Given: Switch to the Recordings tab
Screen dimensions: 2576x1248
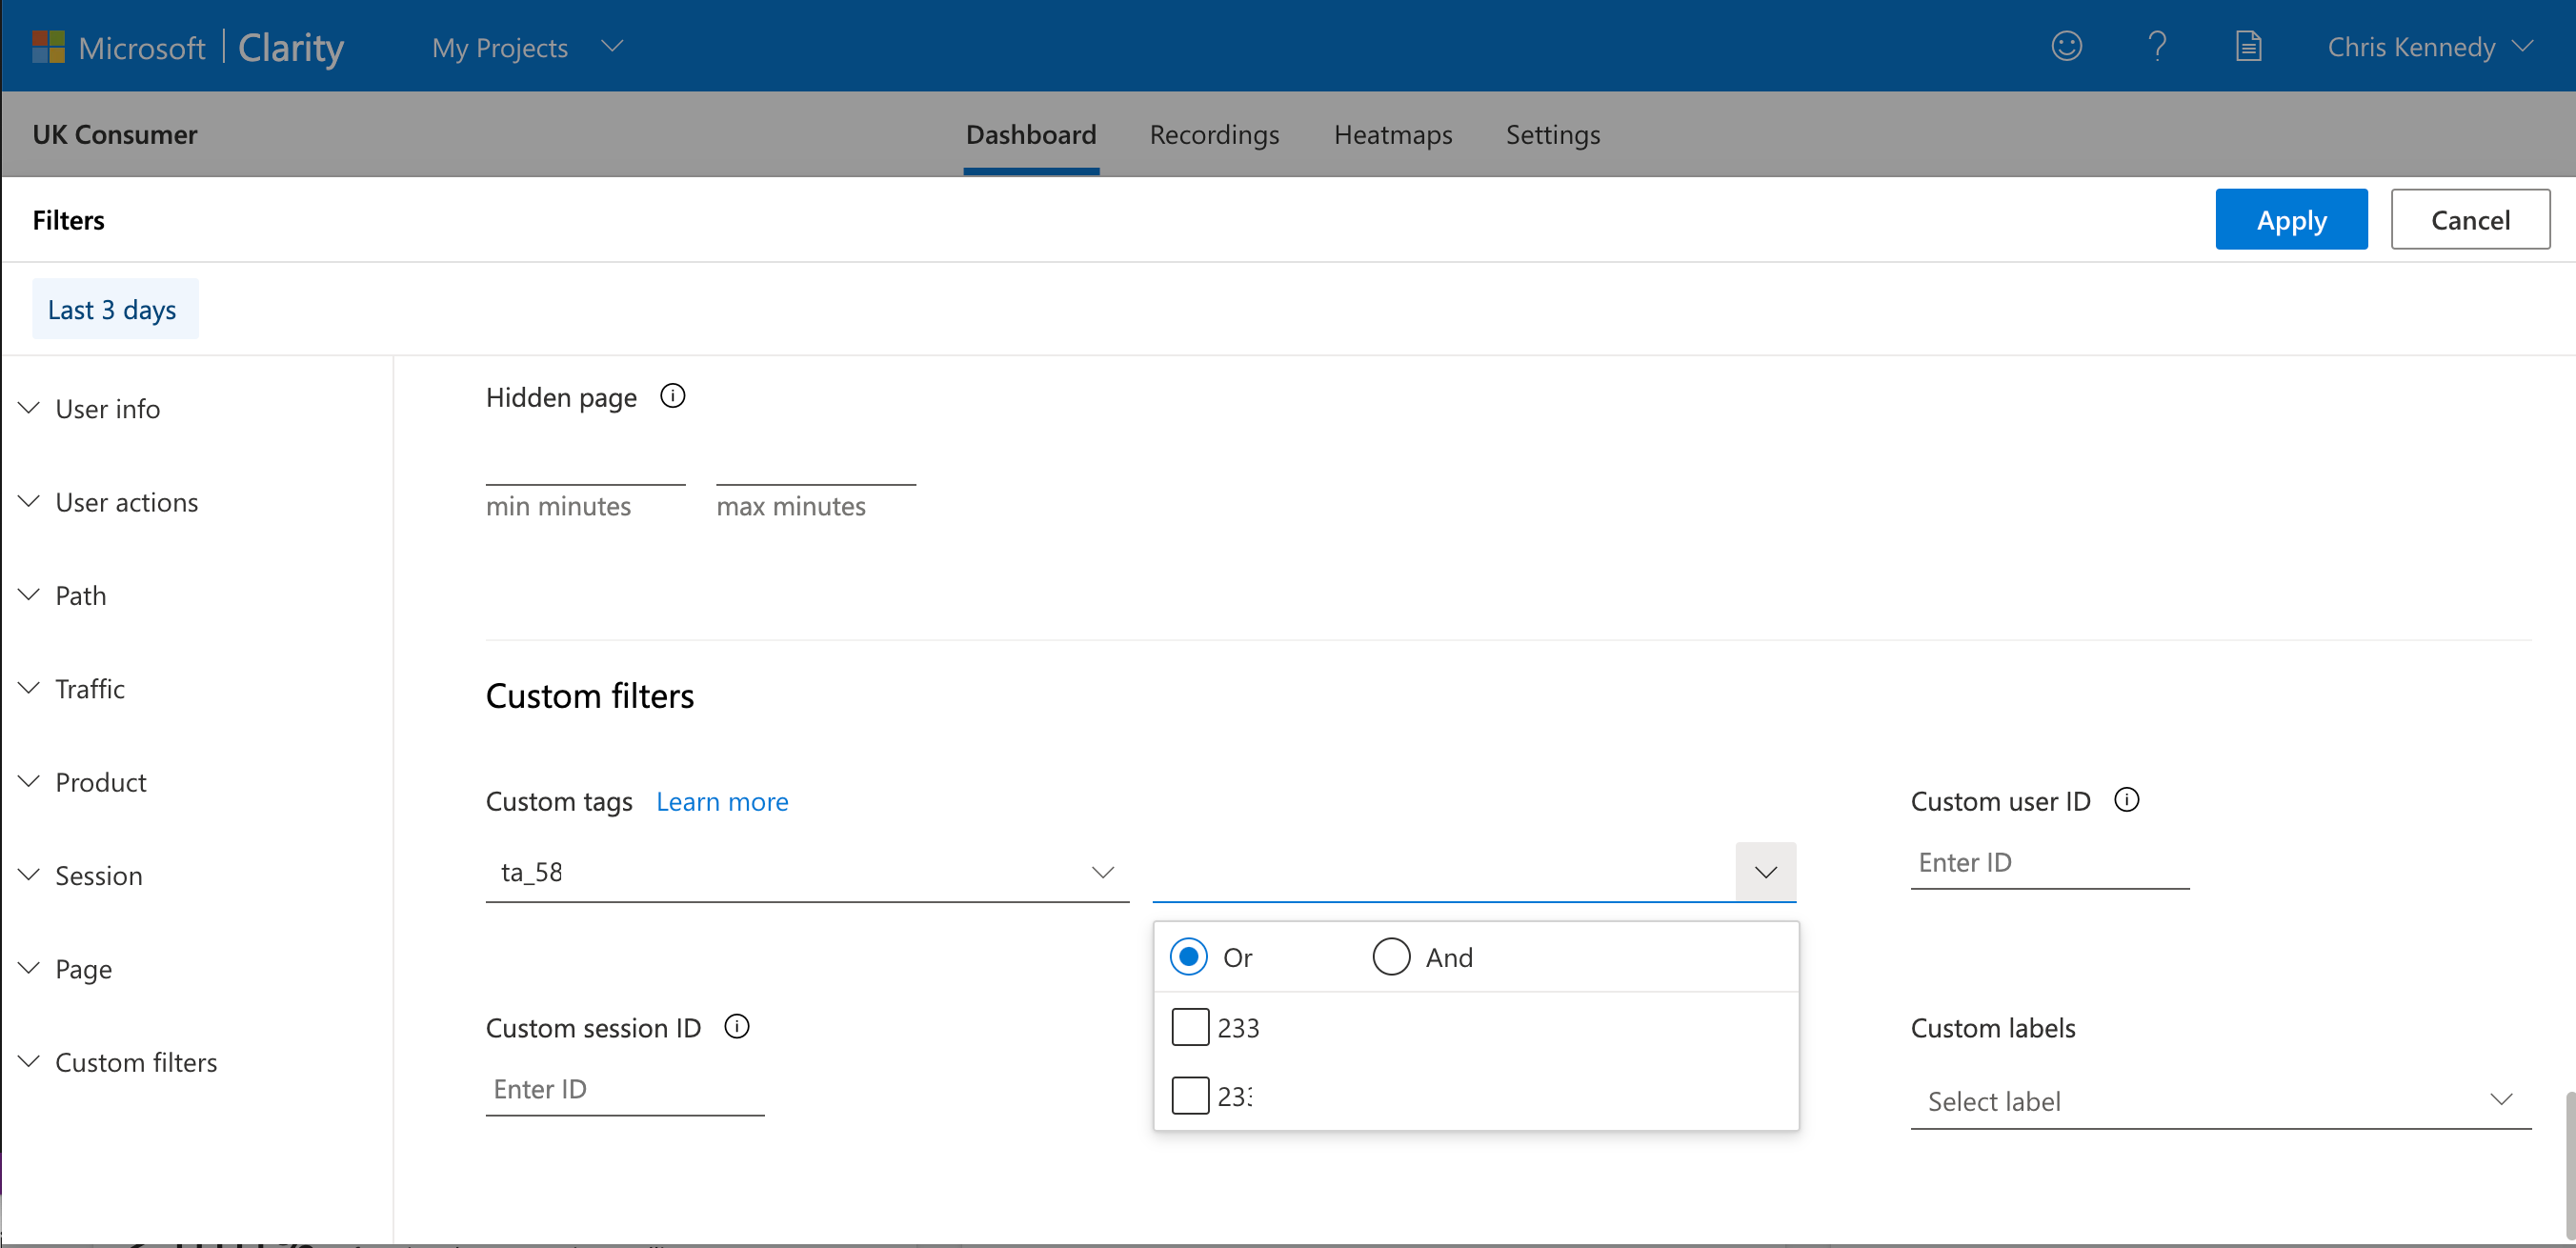Looking at the screenshot, I should tap(1214, 134).
